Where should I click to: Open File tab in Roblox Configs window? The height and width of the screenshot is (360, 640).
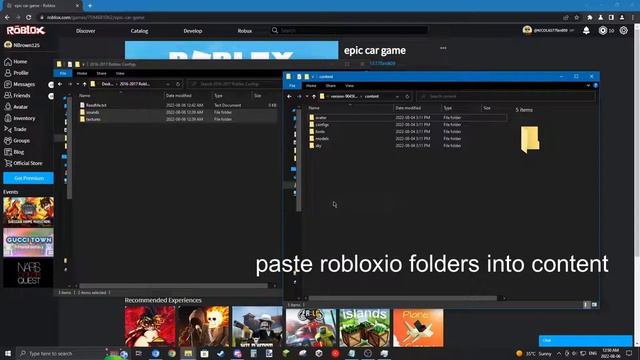pyautogui.click(x=63, y=73)
